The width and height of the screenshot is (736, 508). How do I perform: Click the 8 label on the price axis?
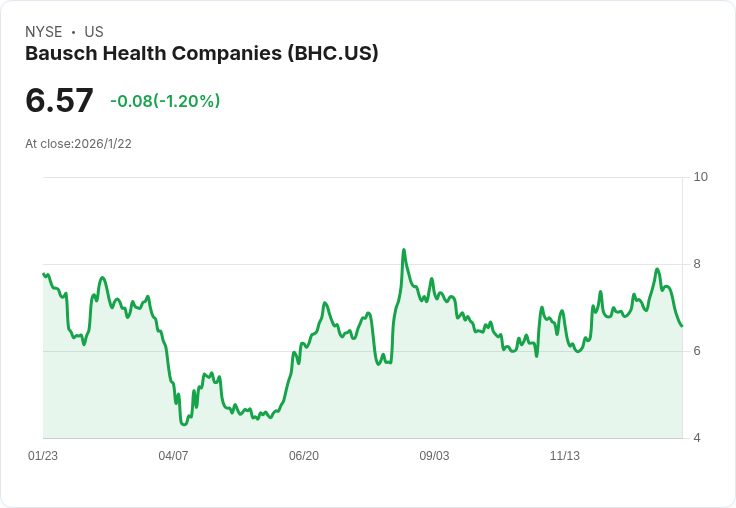pos(697,264)
